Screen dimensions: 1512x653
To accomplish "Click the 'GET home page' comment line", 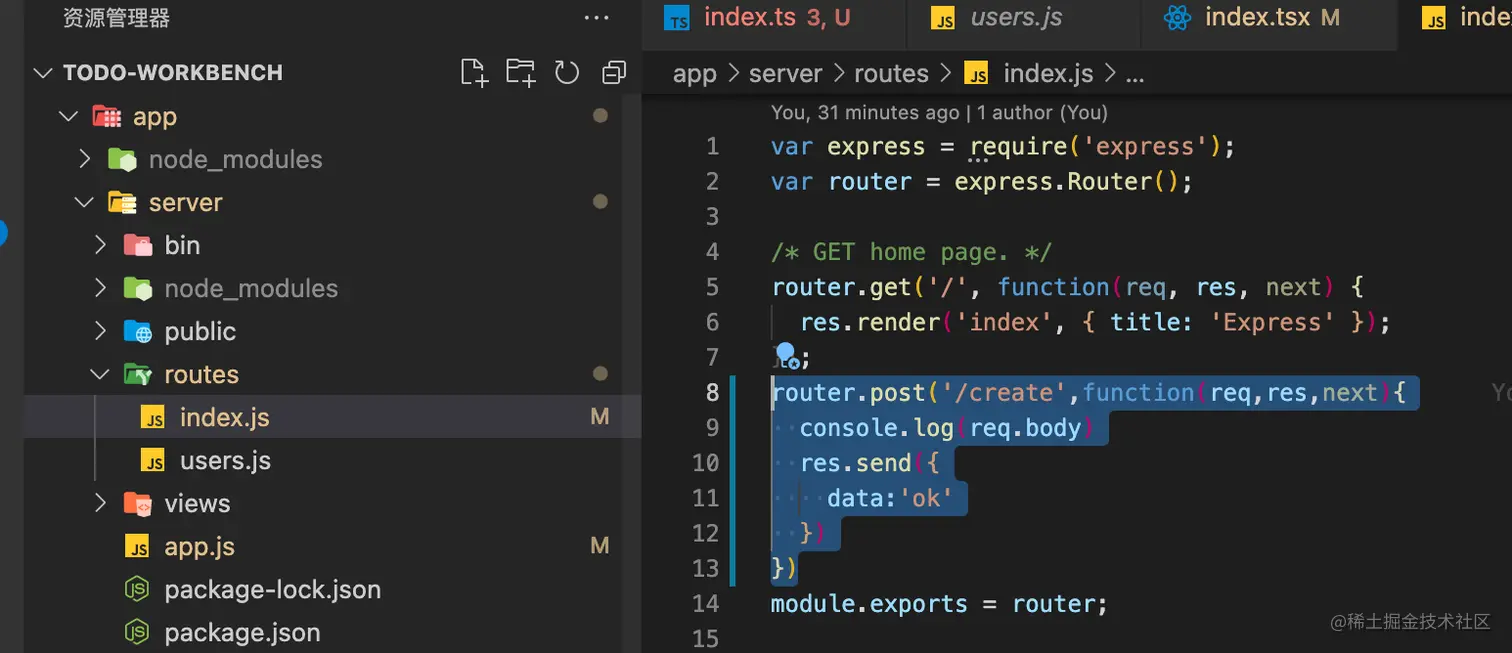I will click(911, 252).
